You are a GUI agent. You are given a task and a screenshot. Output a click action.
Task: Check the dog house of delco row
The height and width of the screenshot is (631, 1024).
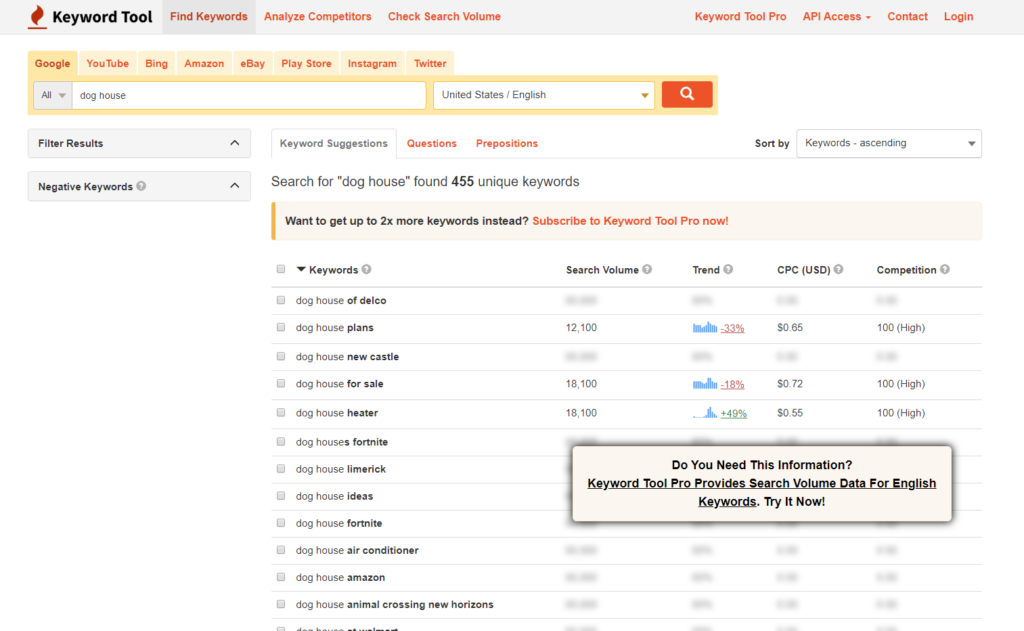(281, 300)
